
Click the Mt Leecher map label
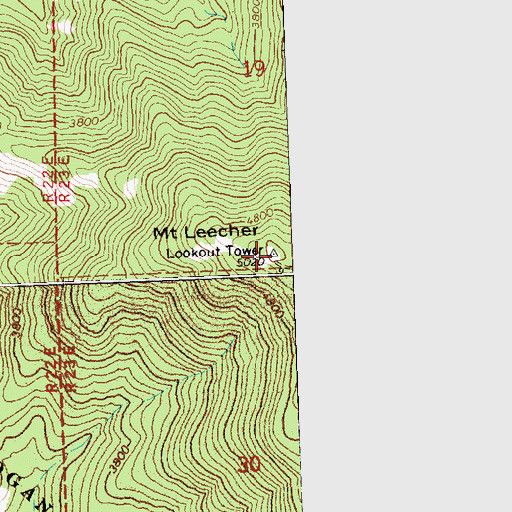tap(205, 232)
